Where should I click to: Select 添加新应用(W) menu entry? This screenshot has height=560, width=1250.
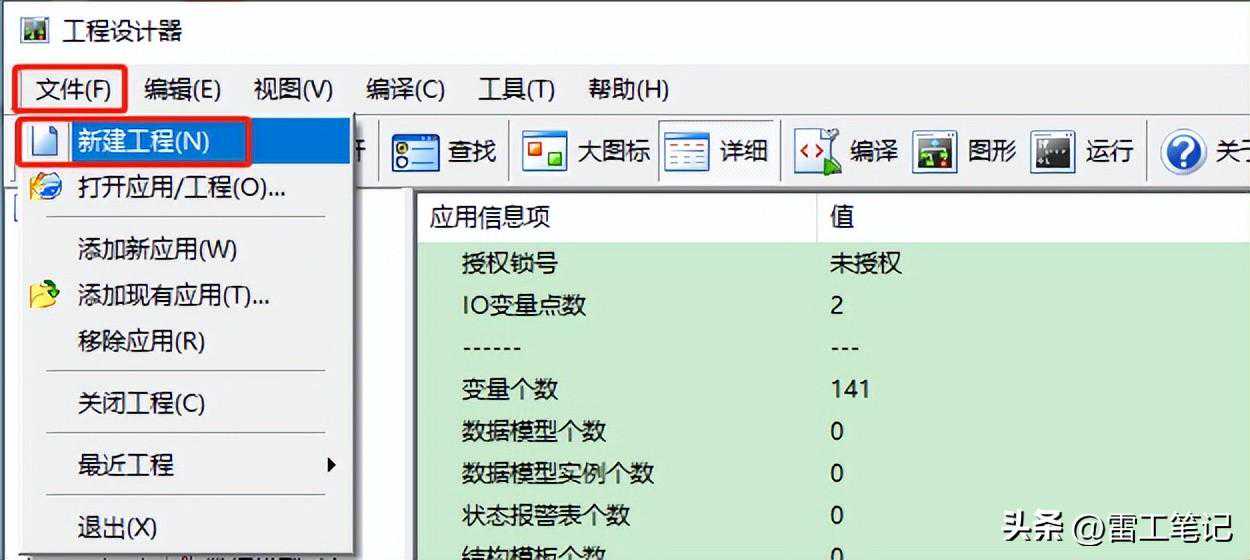[x=157, y=249]
